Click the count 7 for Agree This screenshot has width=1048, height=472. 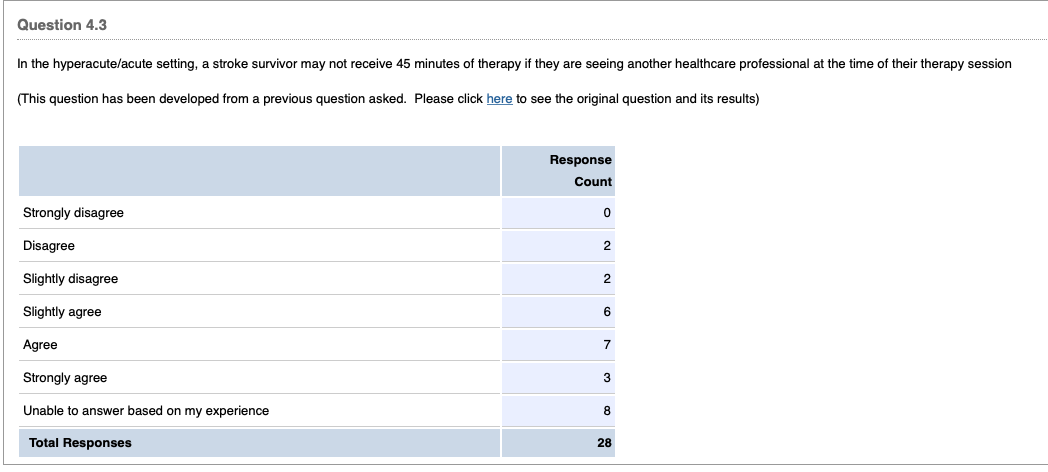[x=606, y=345]
